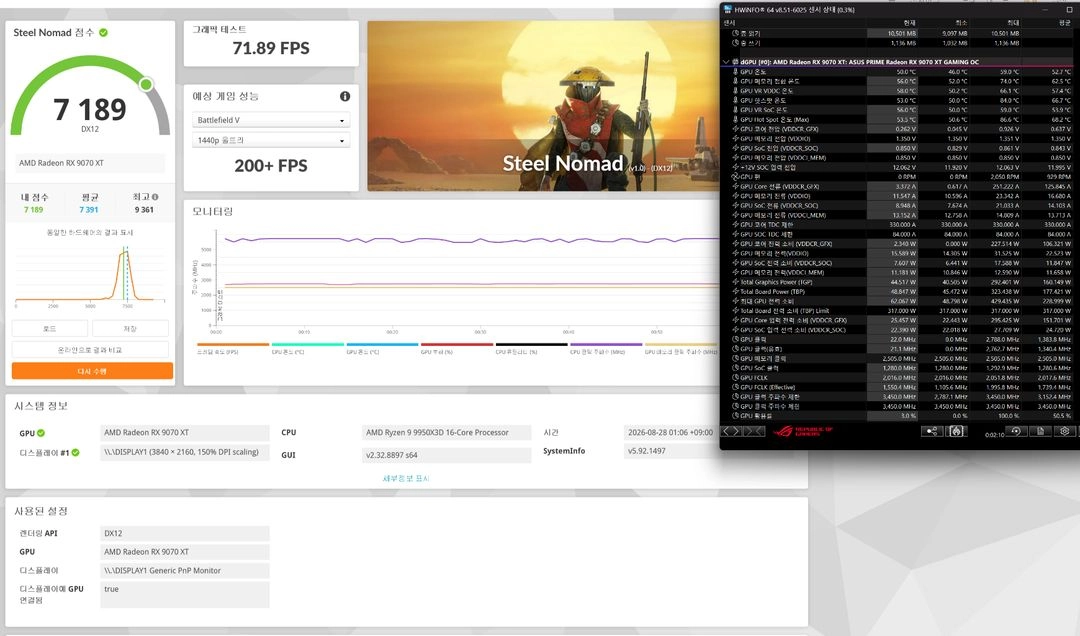
Task: Click the DISPLAY1 Generic PnP Monitor value
Action: [x=185, y=571]
